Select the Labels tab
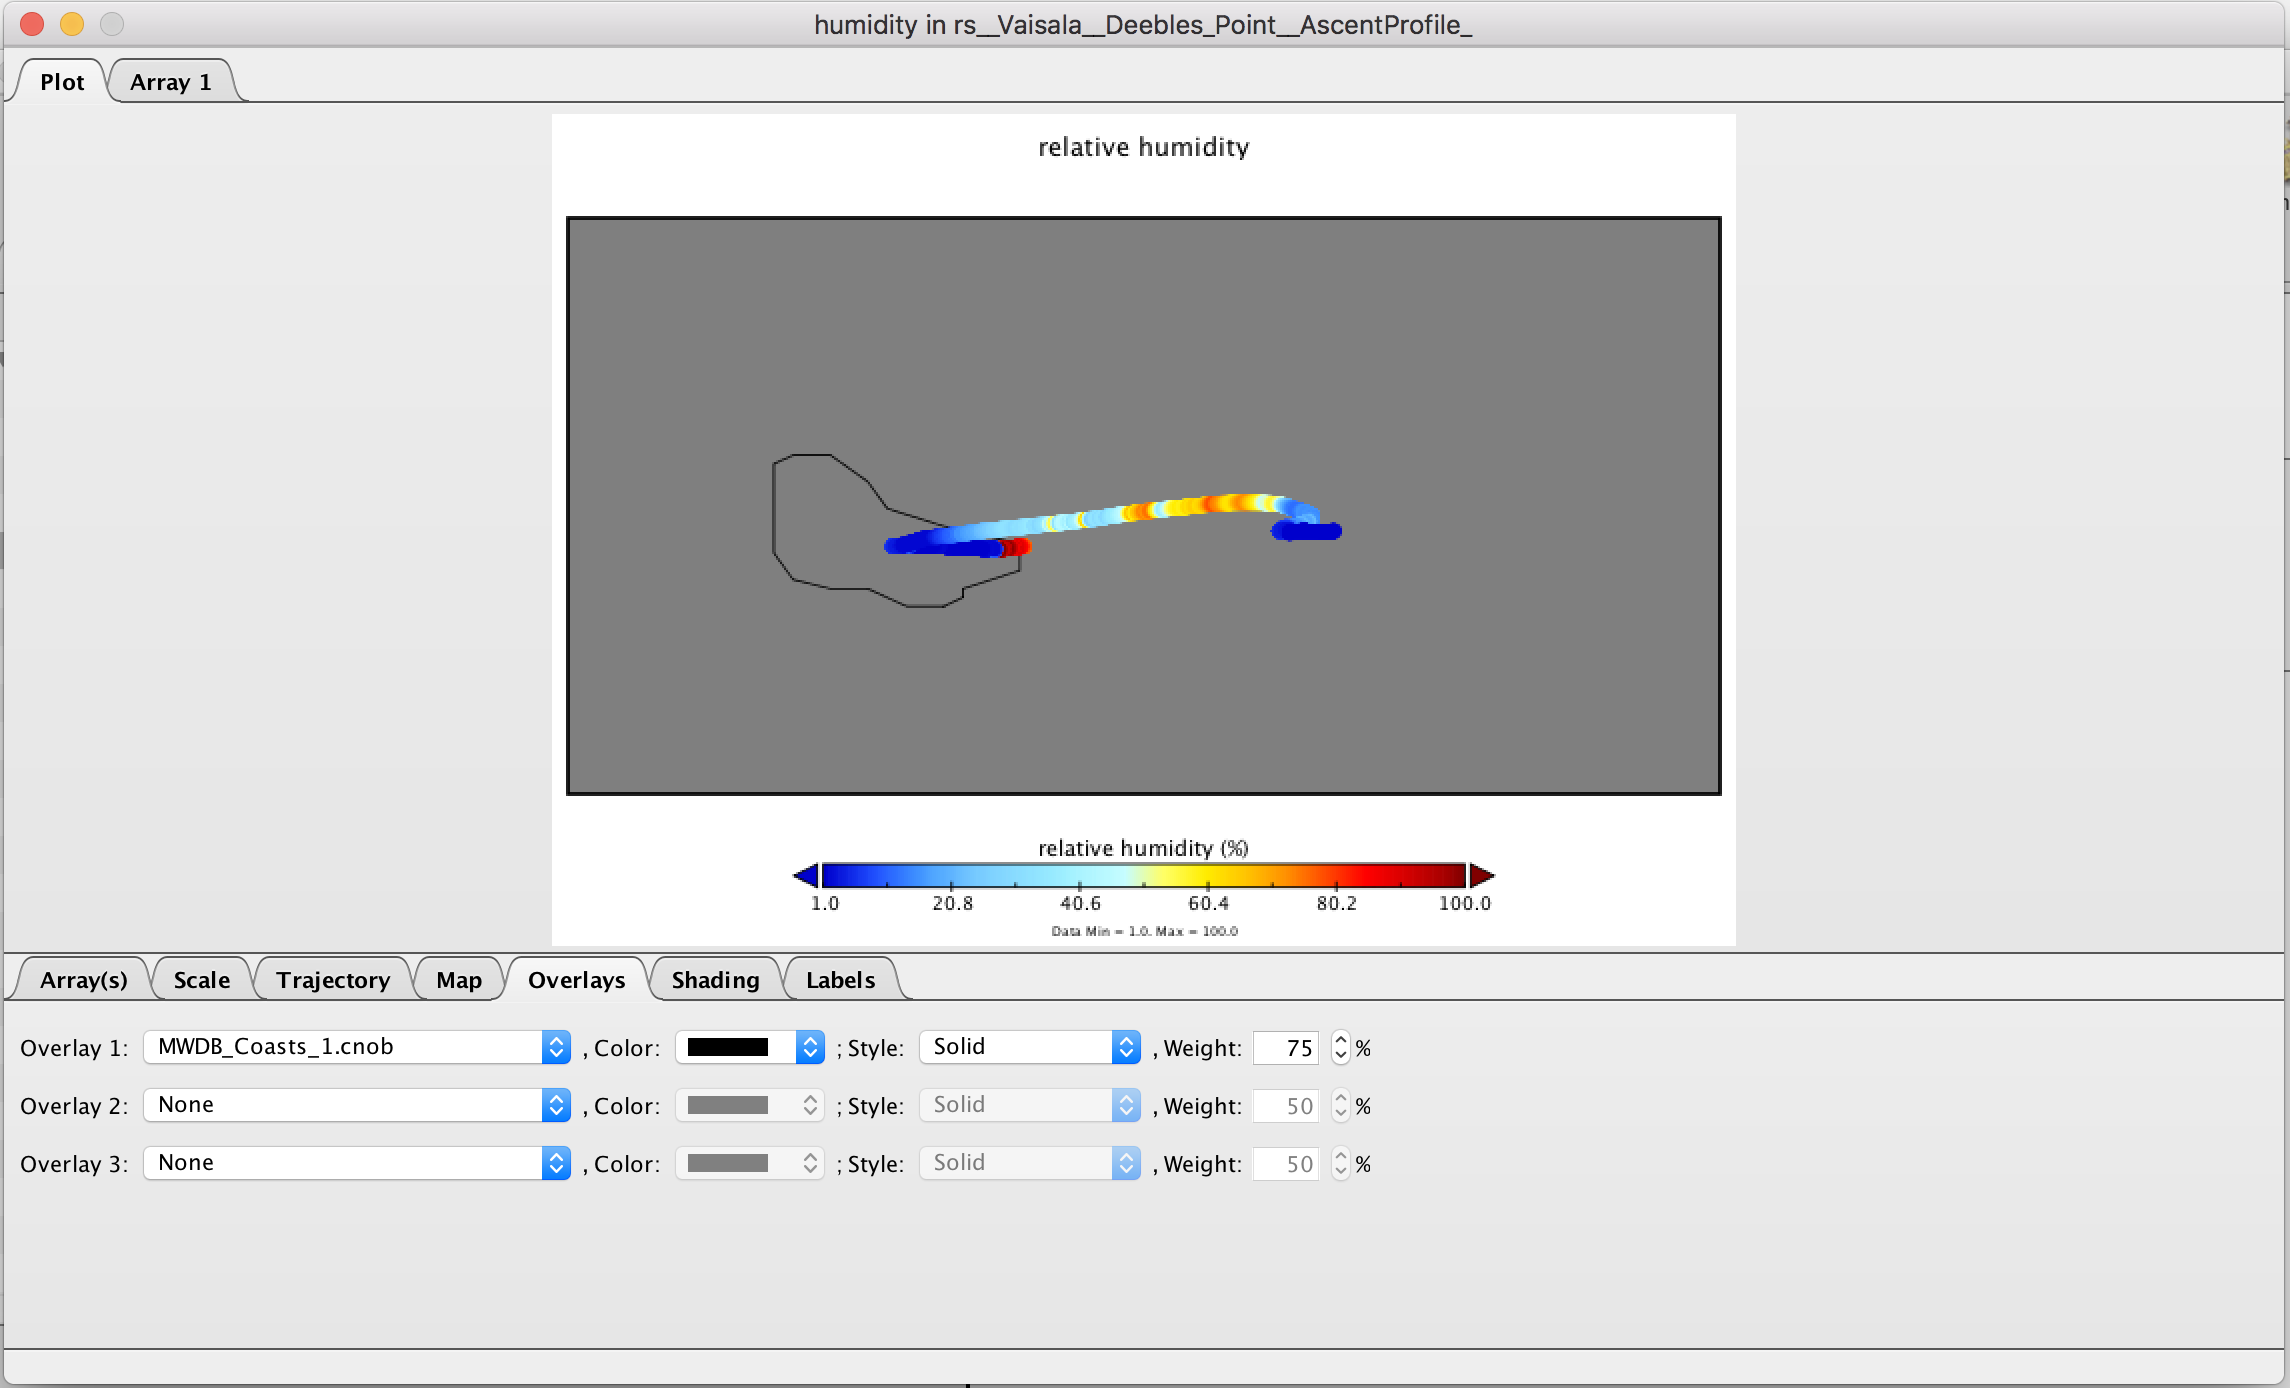The height and width of the screenshot is (1388, 2290). [x=840, y=980]
